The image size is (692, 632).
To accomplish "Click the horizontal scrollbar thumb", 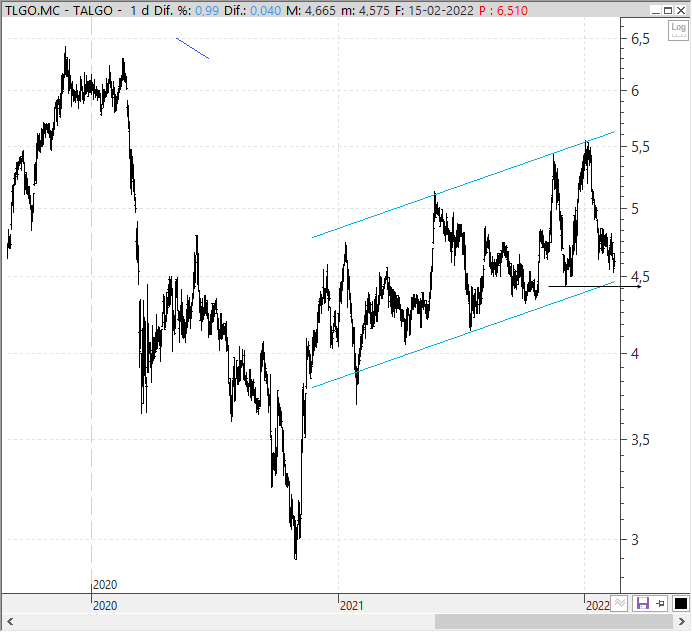I will click(x=553, y=622).
